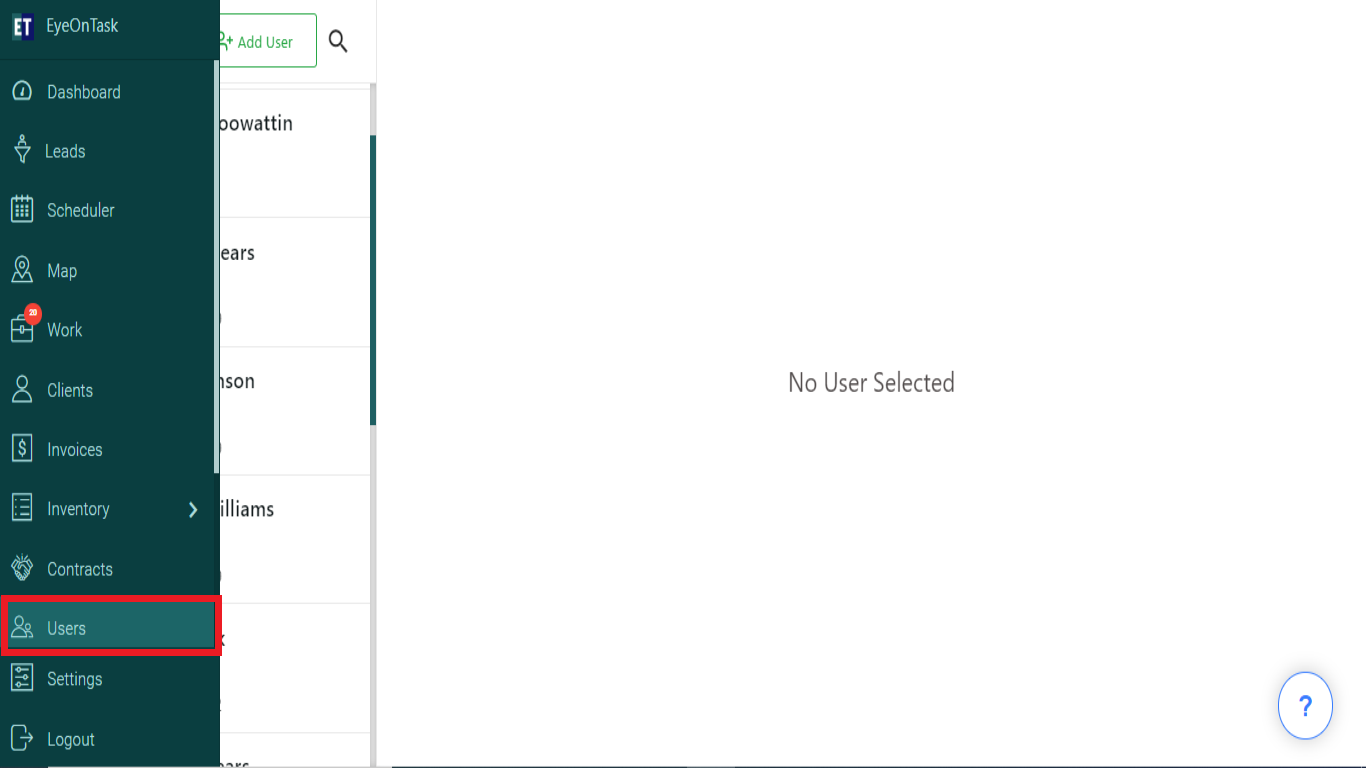Select the user row ending in 'ears'
Screen dimensions: 1366x768
point(295,282)
